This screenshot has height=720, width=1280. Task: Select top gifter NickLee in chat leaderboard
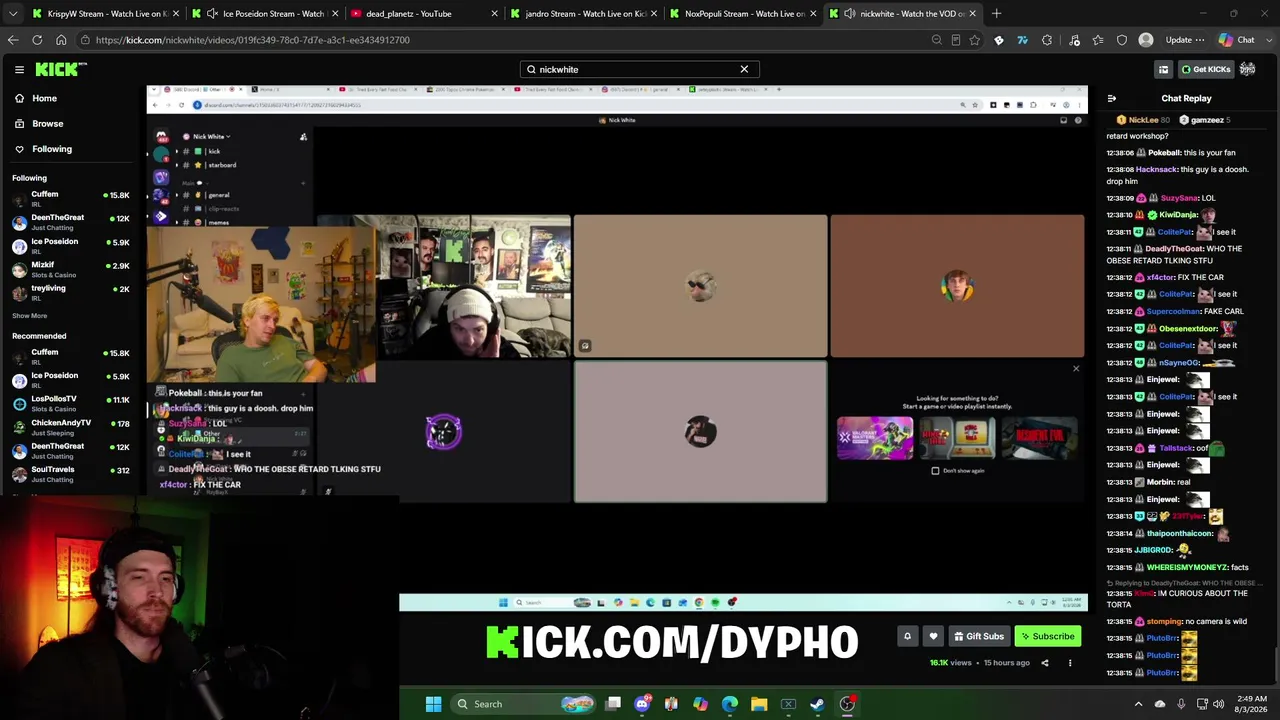click(1143, 120)
